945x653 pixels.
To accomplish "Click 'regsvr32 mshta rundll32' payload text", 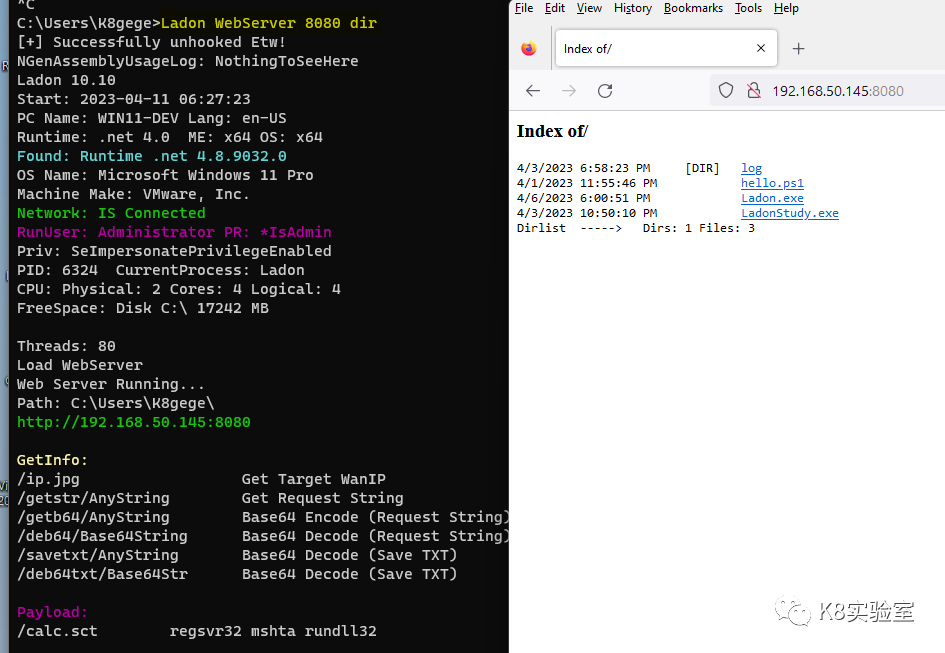I will click(273, 631).
